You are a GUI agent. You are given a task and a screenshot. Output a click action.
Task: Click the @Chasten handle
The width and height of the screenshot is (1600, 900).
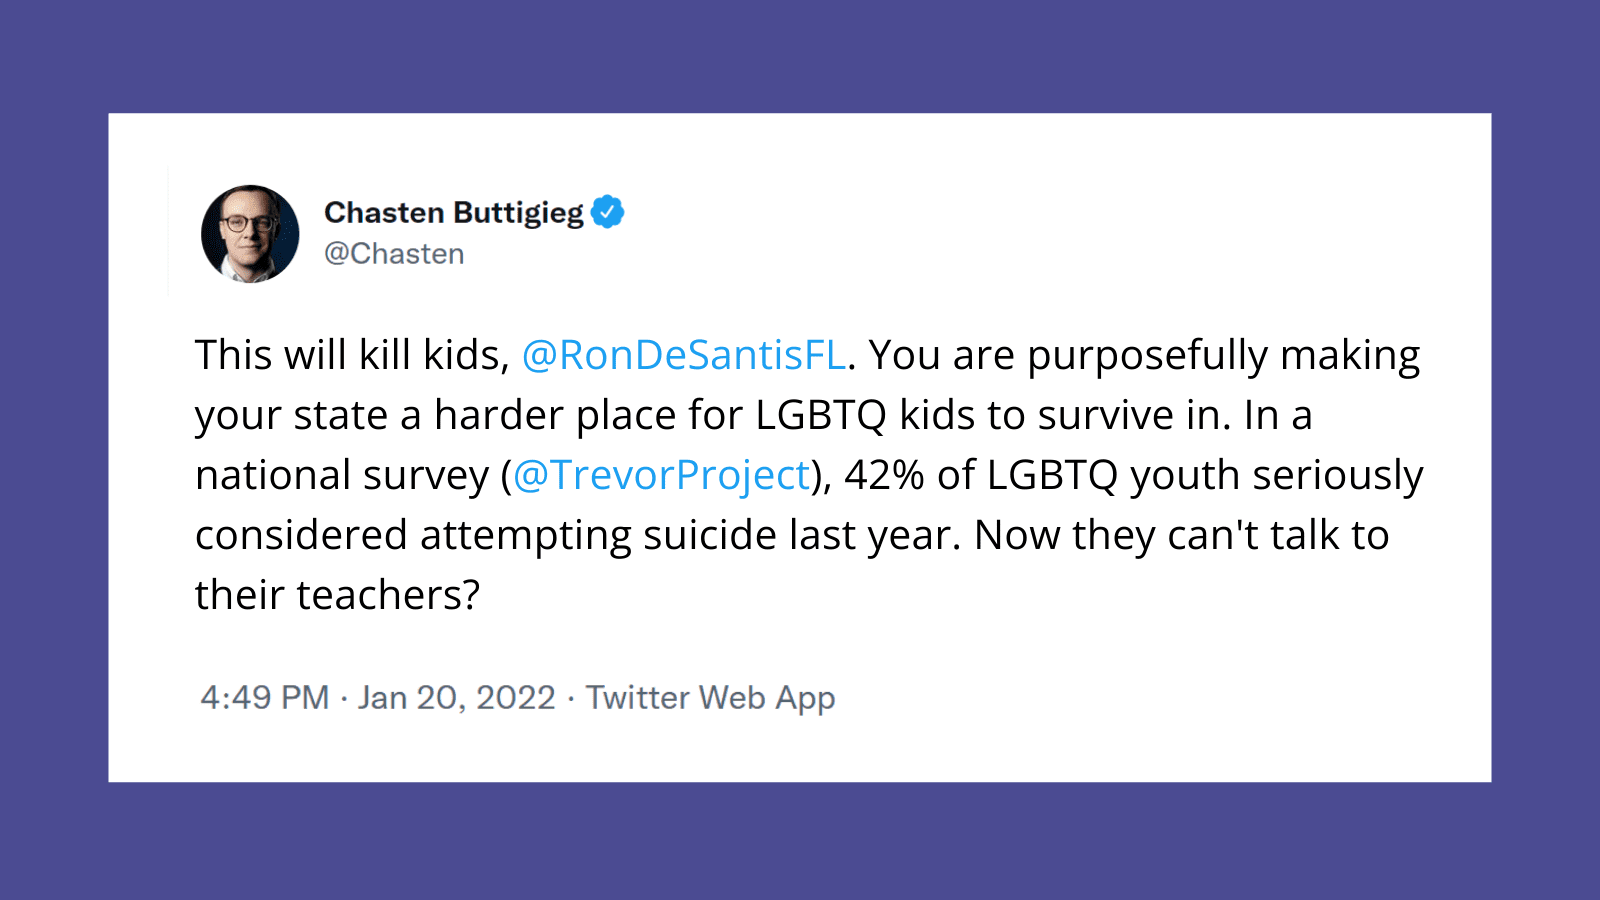(394, 254)
